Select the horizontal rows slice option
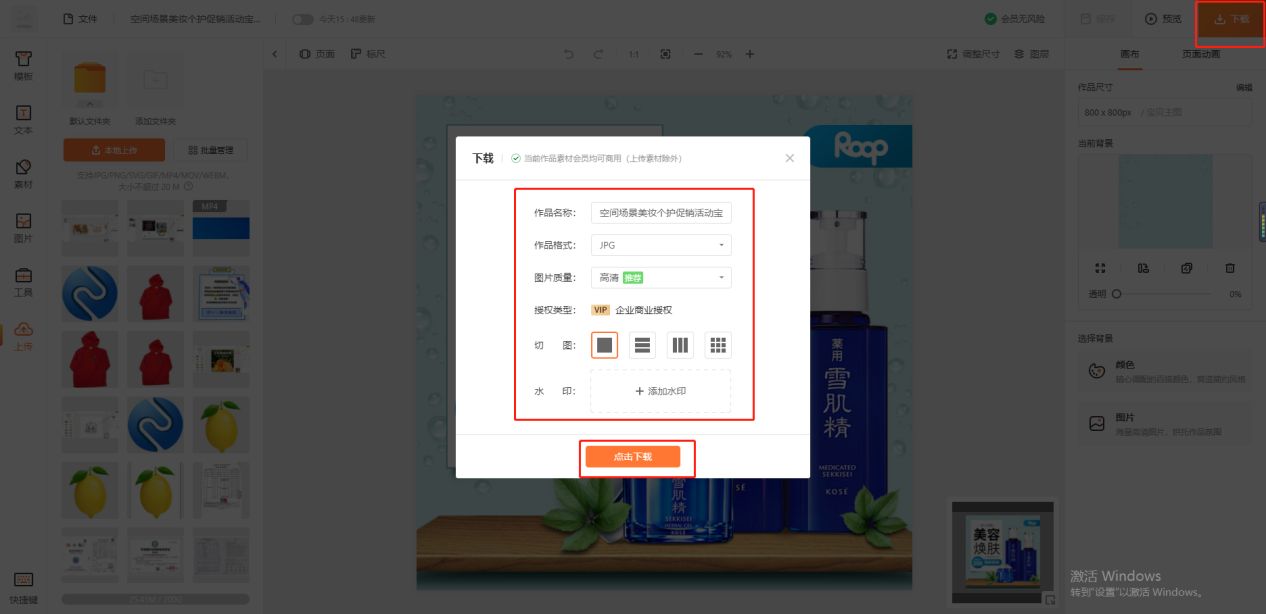The height and width of the screenshot is (614, 1266). [x=642, y=345]
